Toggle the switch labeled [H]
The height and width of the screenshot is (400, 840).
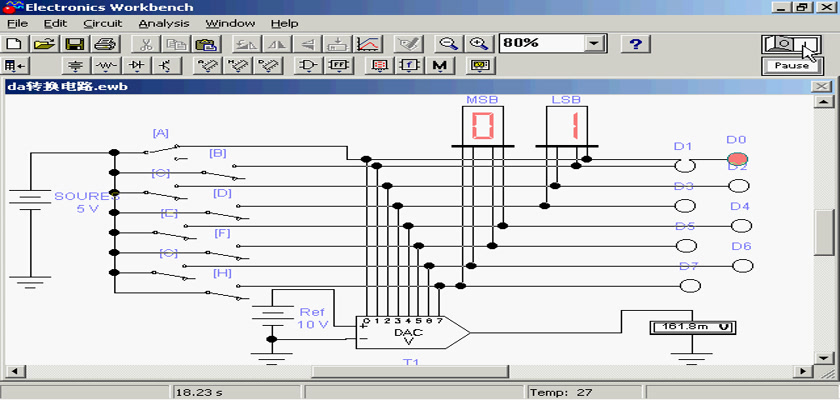227,293
